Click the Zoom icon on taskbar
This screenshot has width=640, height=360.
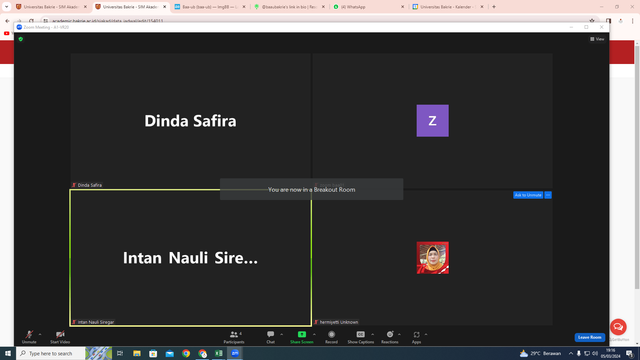(x=235, y=353)
